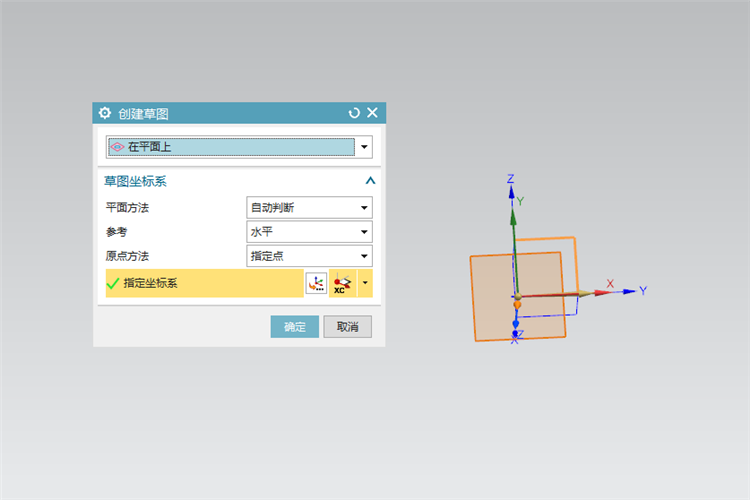
Task: Reset the 创建草图 dialog
Action: (x=354, y=113)
